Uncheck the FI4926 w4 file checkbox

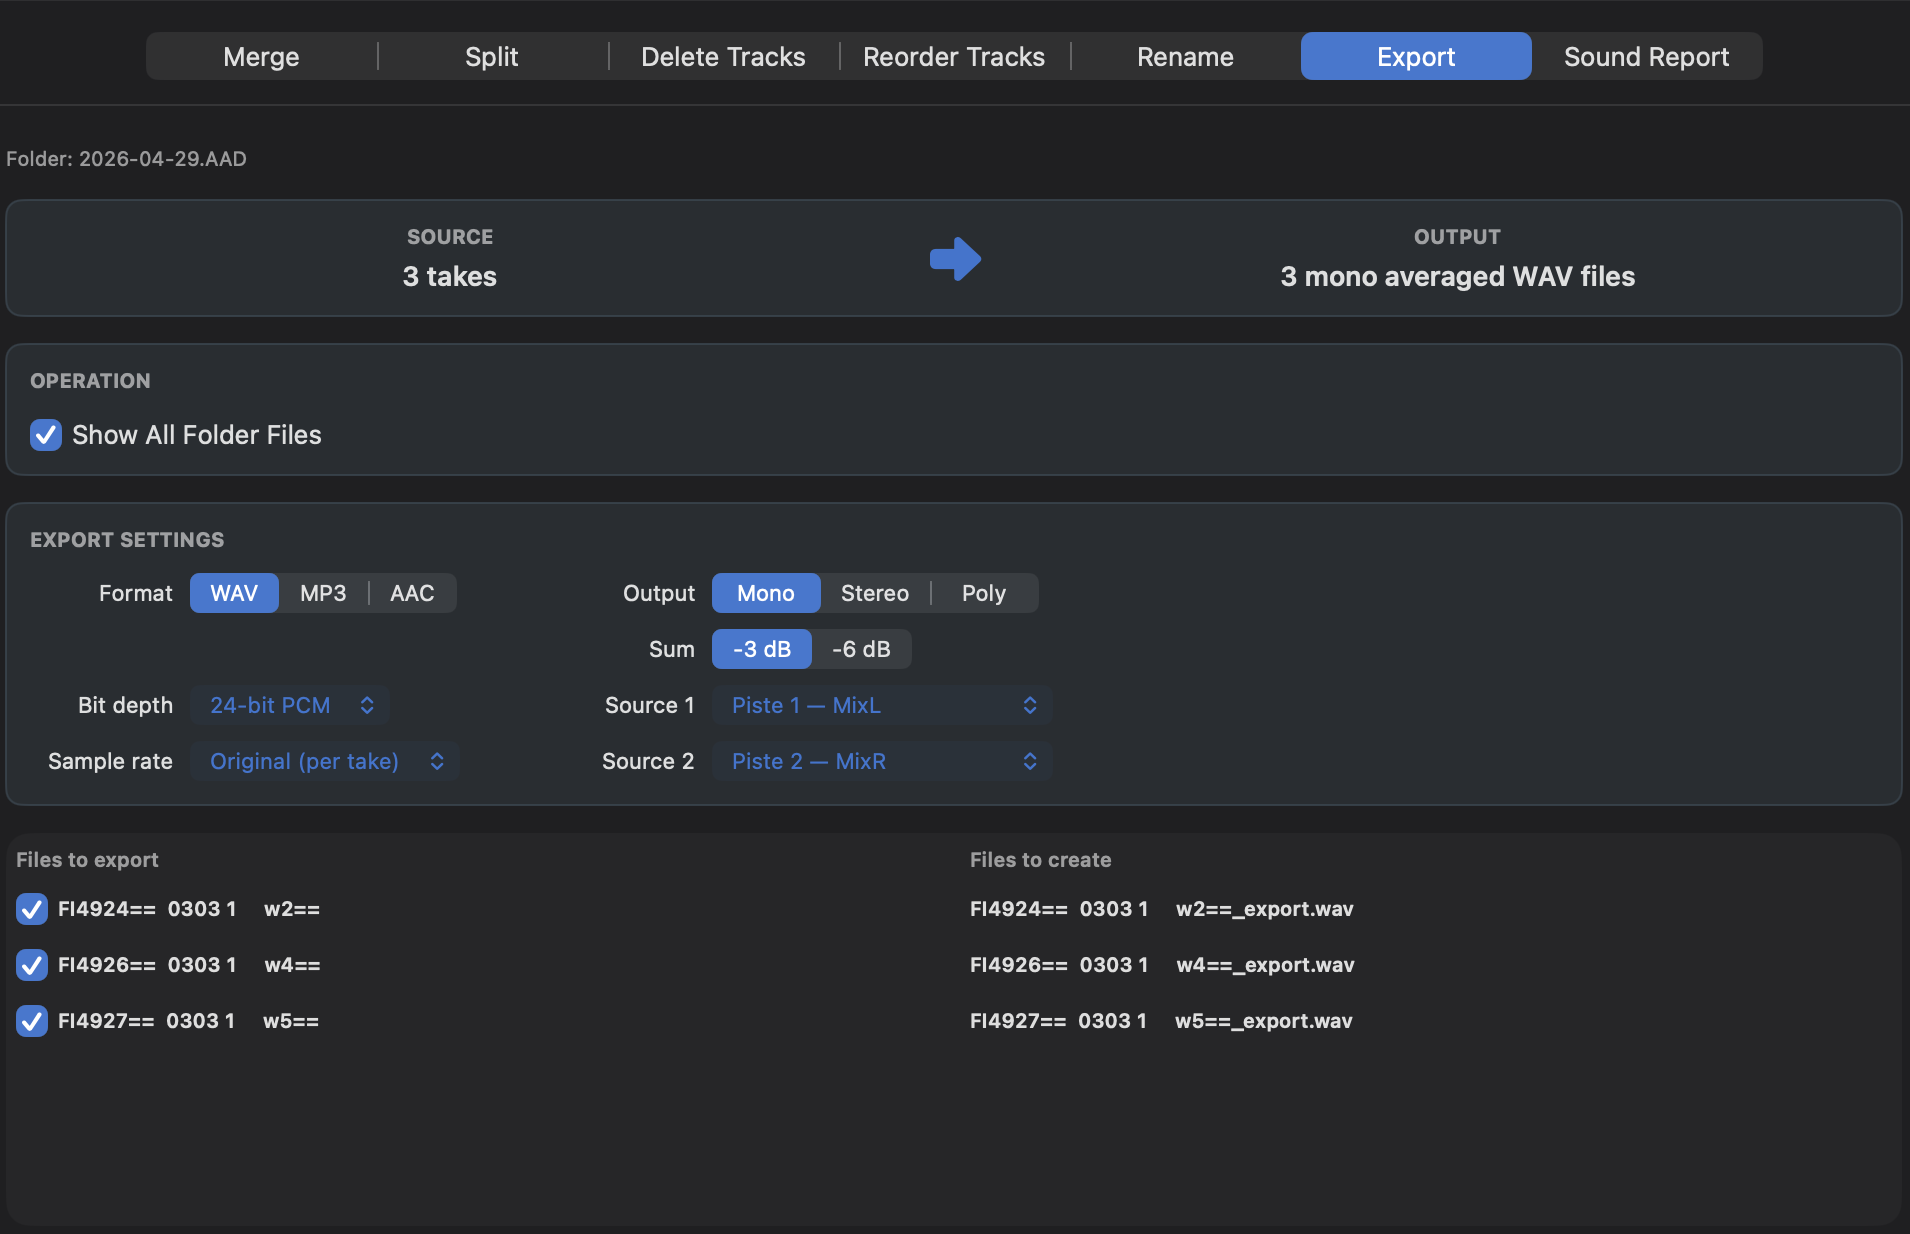[32, 965]
